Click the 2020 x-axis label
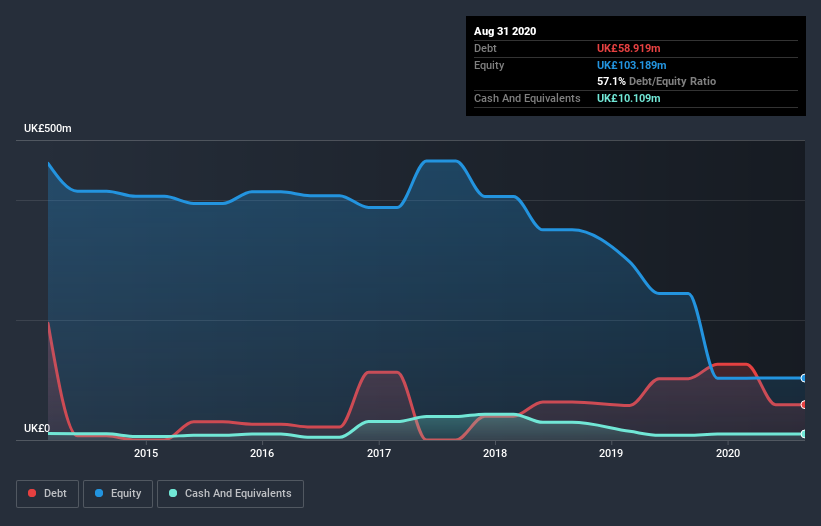This screenshot has width=821, height=526. pyautogui.click(x=728, y=453)
